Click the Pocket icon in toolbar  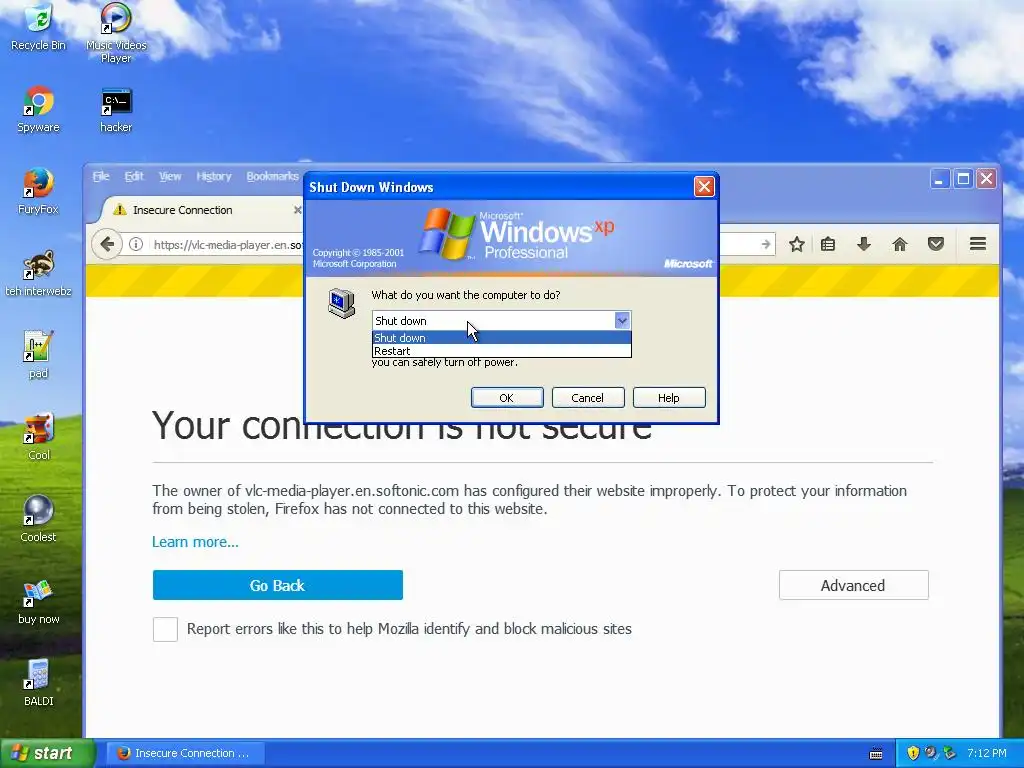click(x=936, y=244)
